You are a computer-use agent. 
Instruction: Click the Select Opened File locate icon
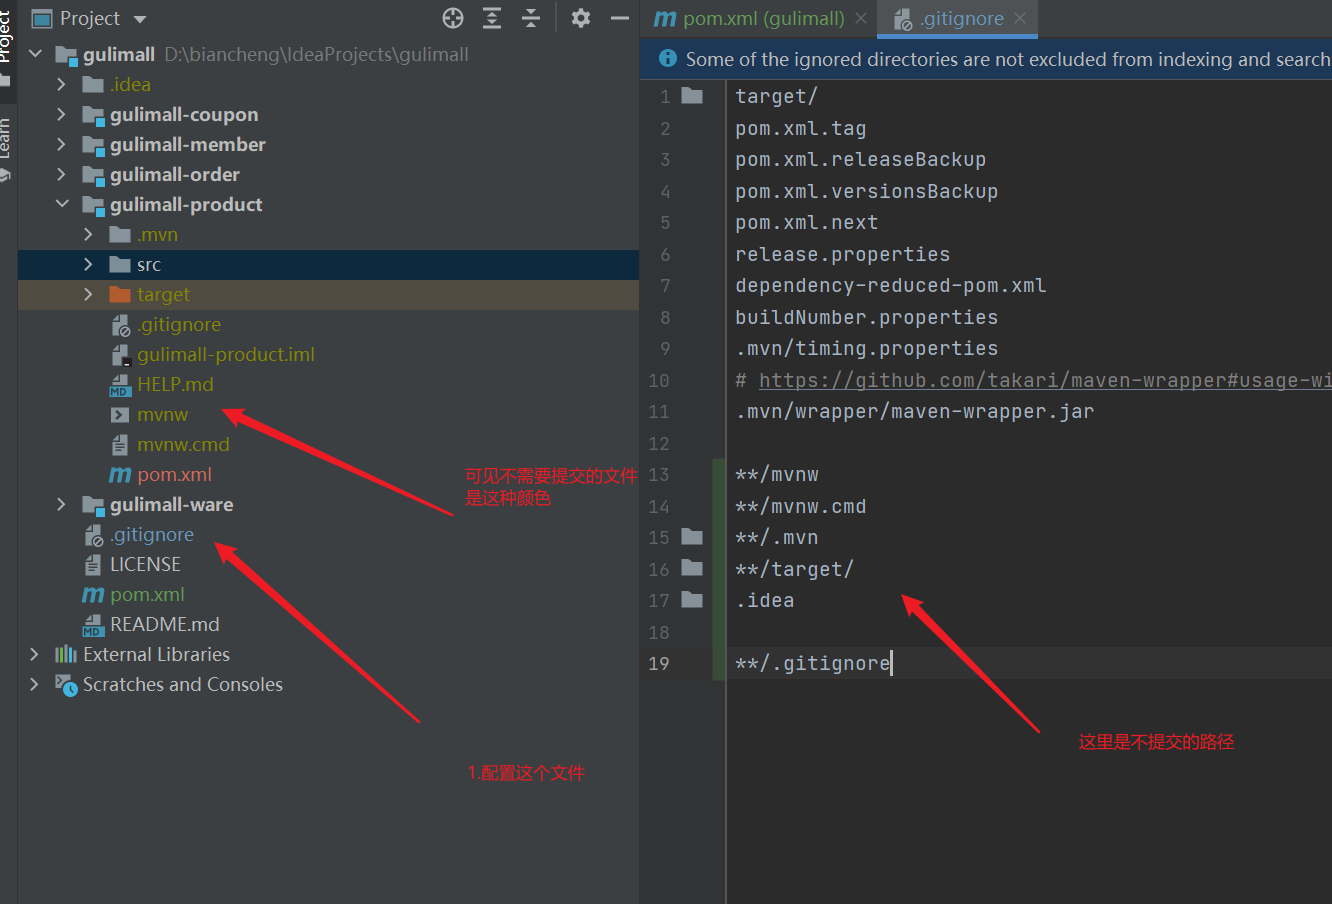(x=453, y=18)
